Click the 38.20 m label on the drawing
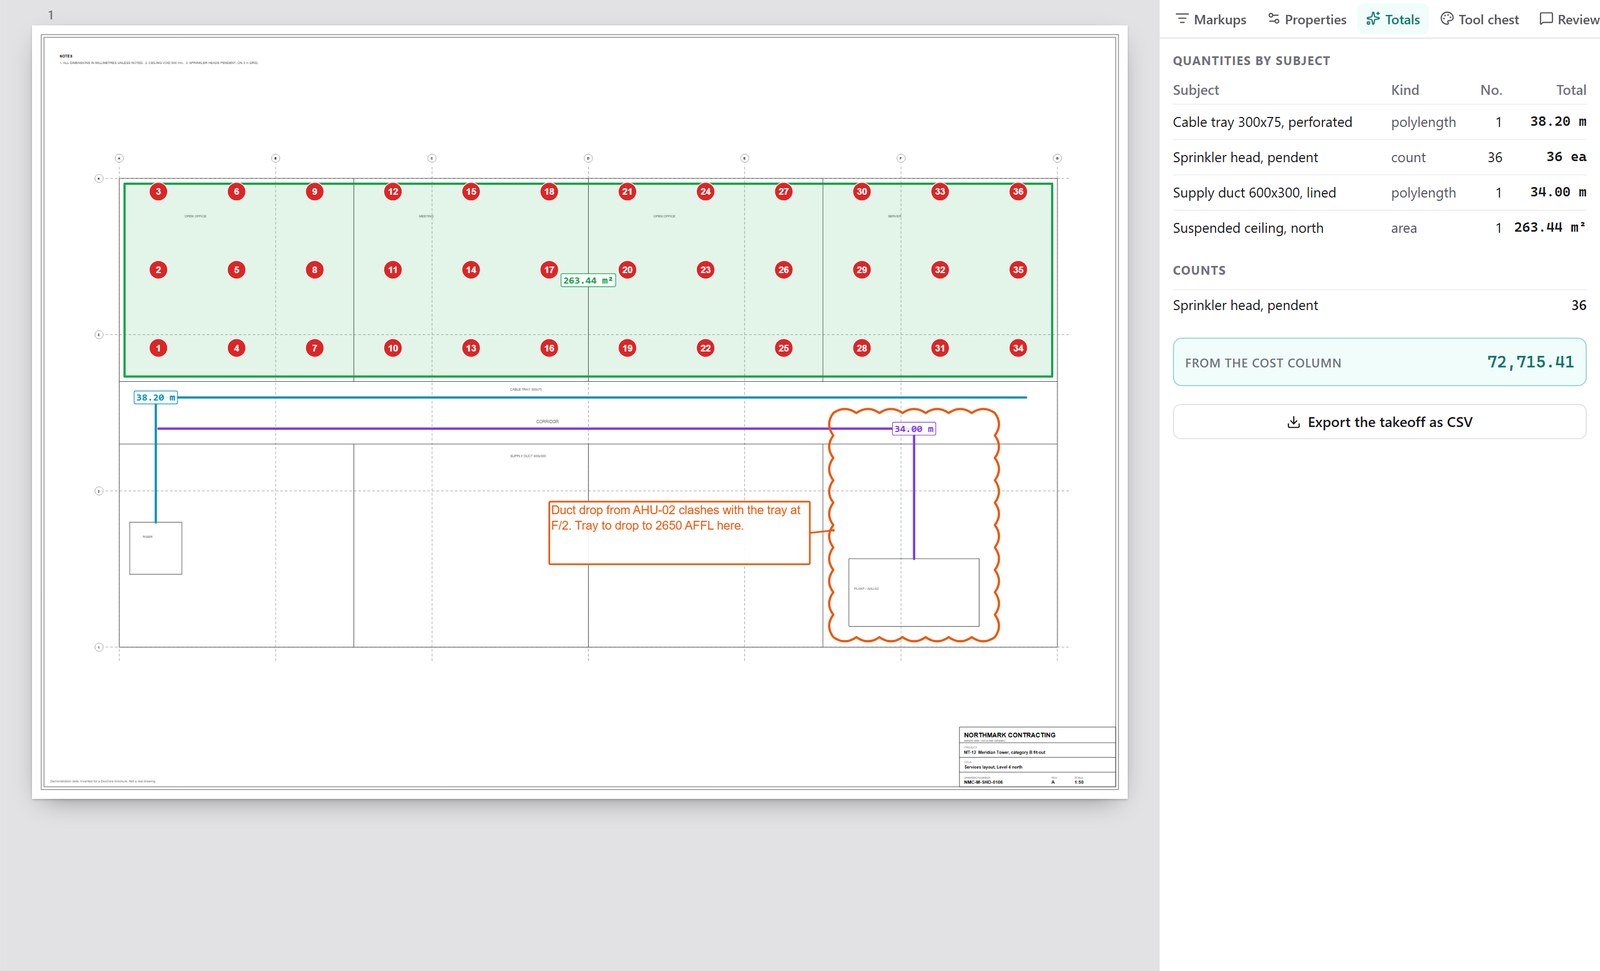 pyautogui.click(x=155, y=398)
